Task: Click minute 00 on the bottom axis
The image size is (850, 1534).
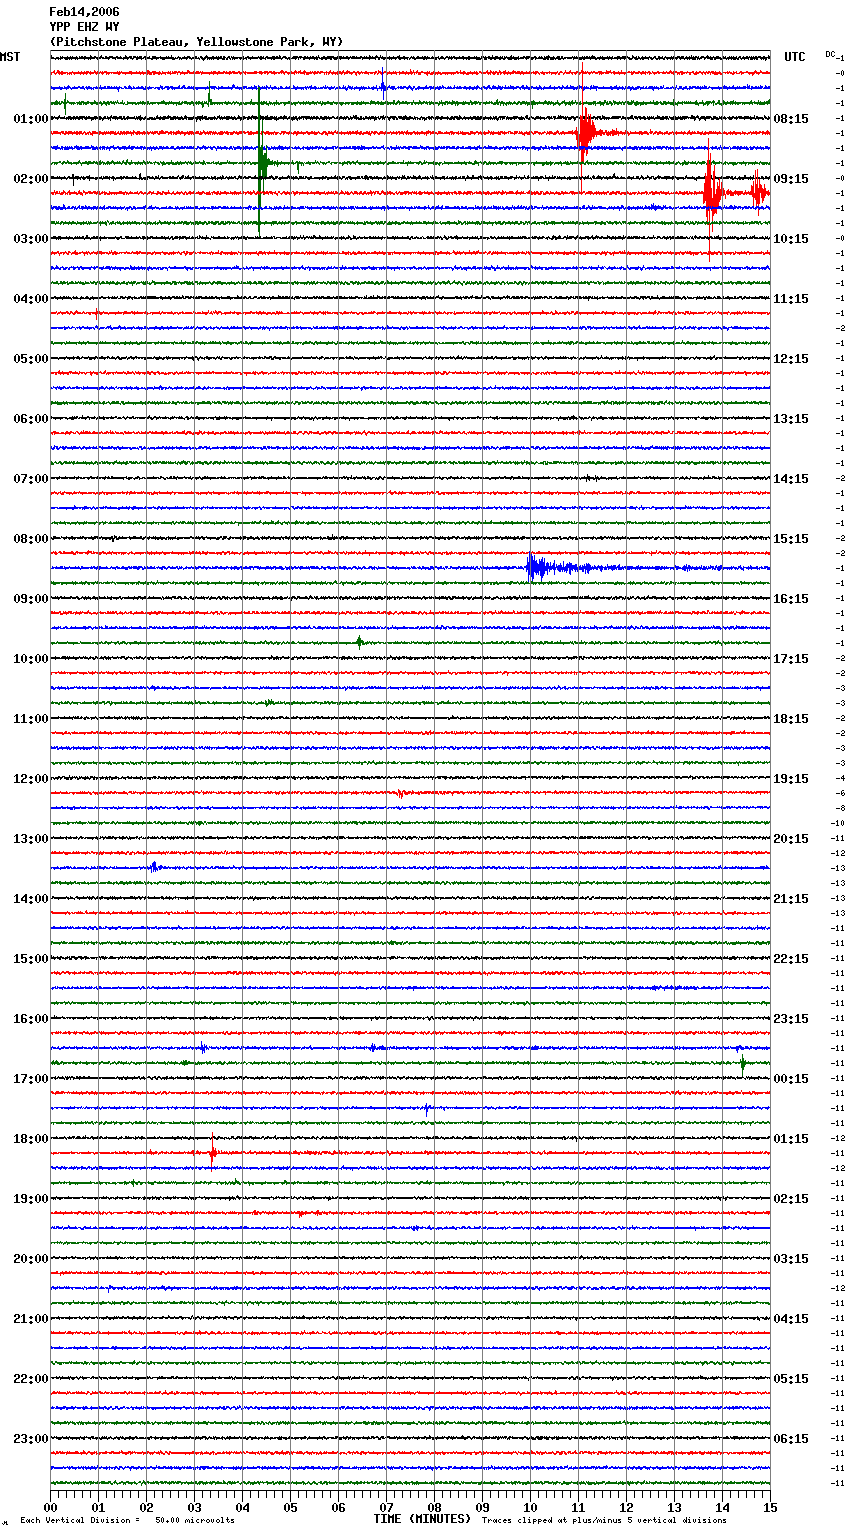Action: pyautogui.click(x=51, y=1507)
